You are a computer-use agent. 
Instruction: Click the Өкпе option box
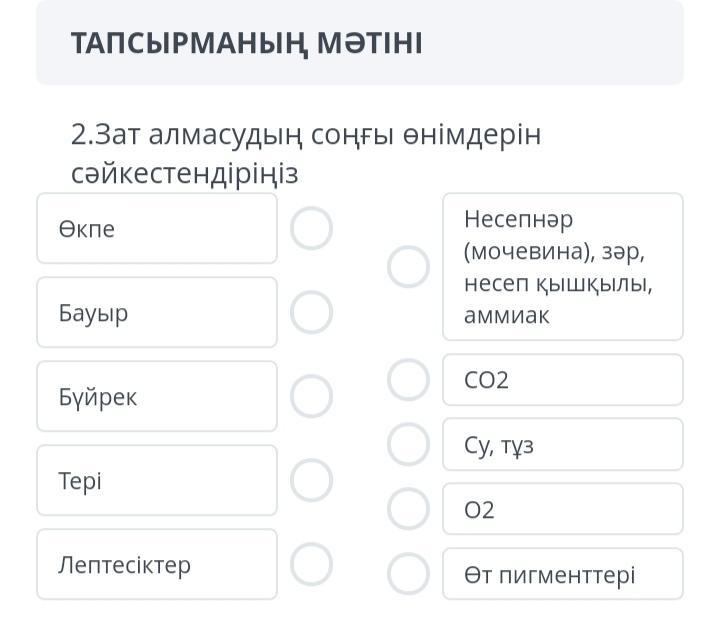(157, 228)
